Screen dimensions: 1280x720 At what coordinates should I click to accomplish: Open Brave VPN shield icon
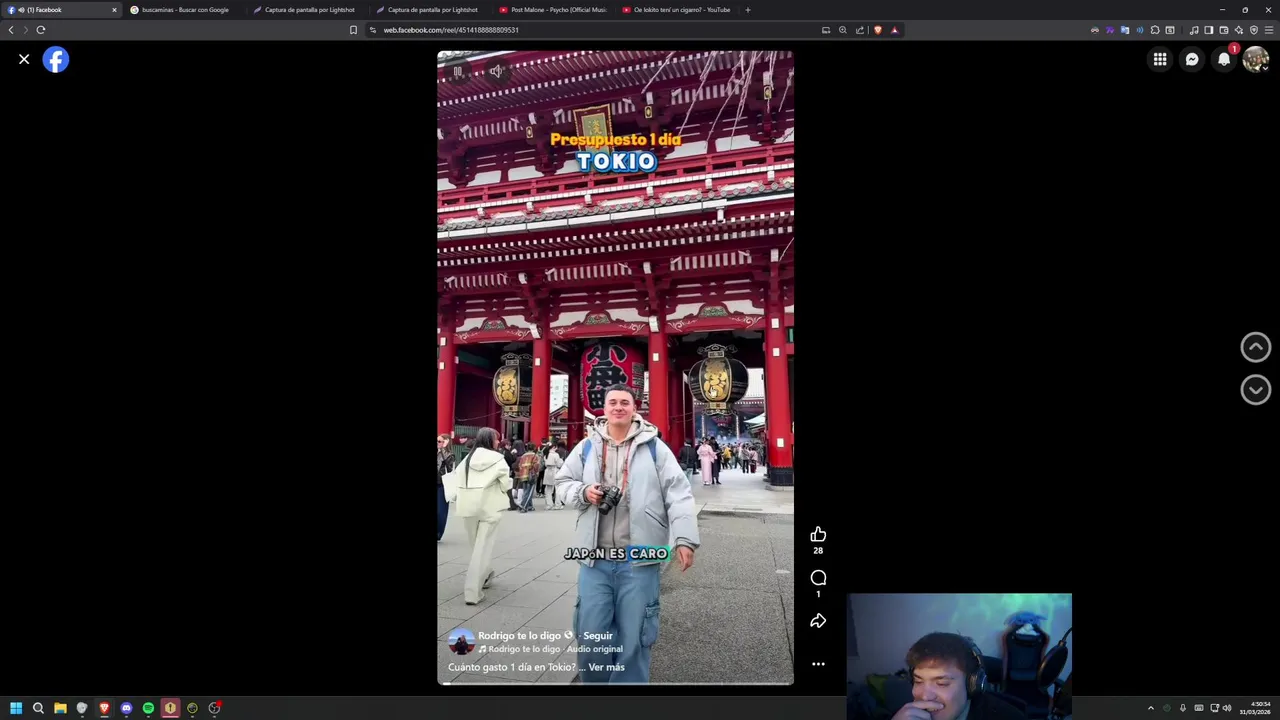(x=1254, y=30)
